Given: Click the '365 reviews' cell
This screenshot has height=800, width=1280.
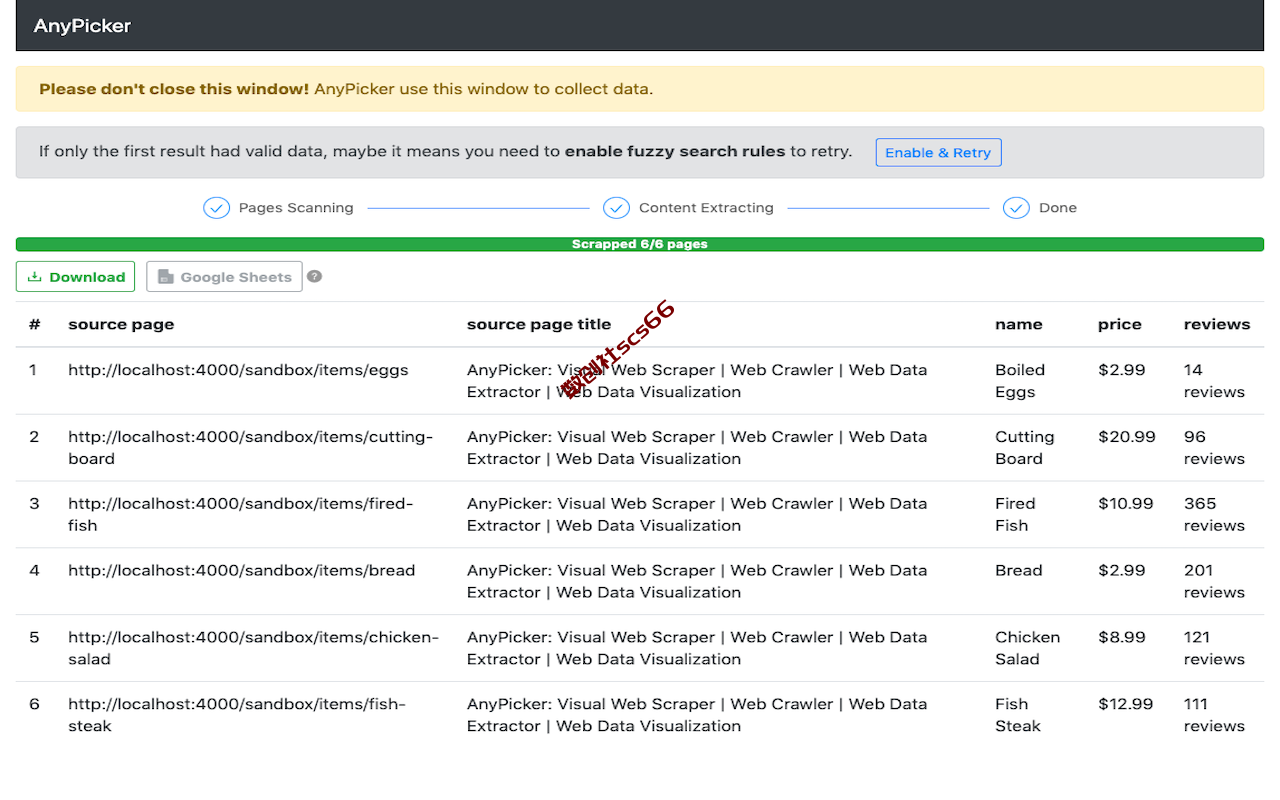Looking at the screenshot, I should tap(1214, 515).
